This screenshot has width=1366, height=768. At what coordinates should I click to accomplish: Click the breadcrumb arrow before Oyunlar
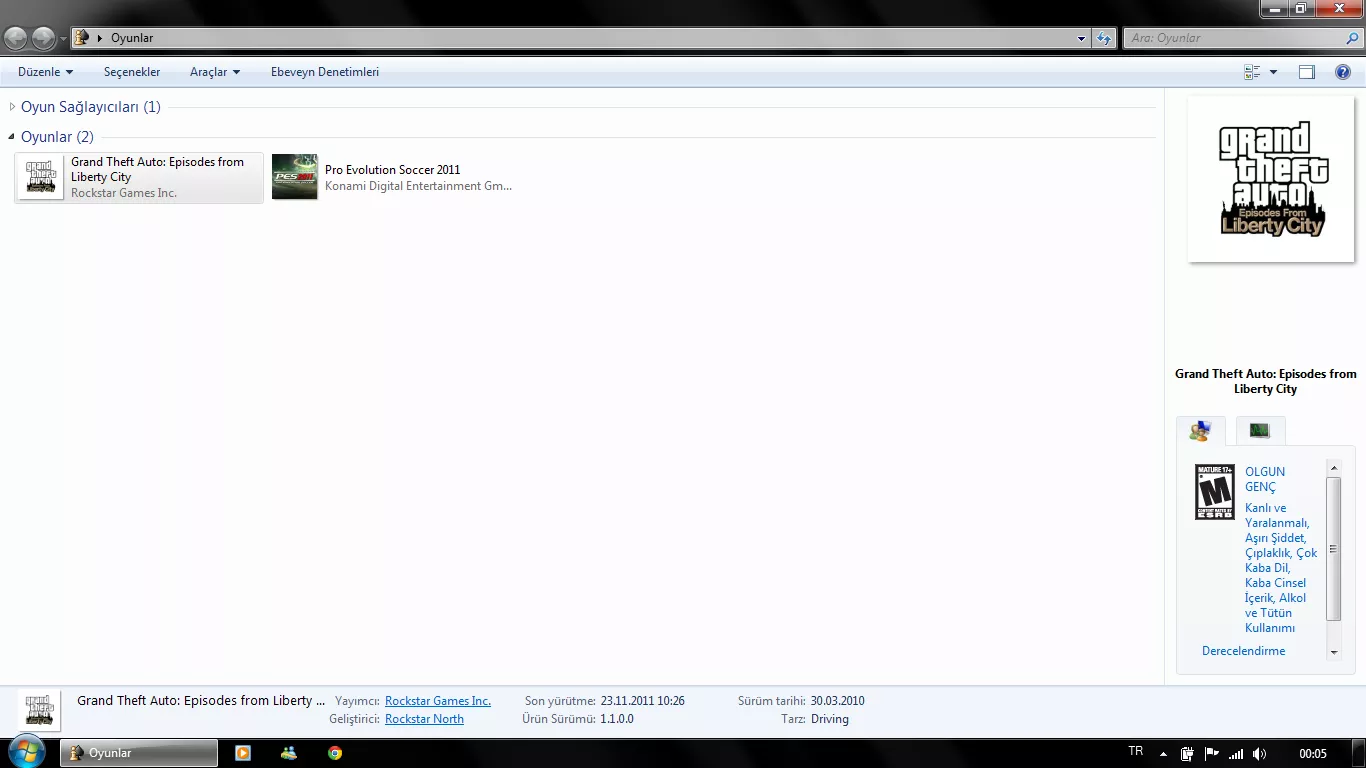[100, 38]
